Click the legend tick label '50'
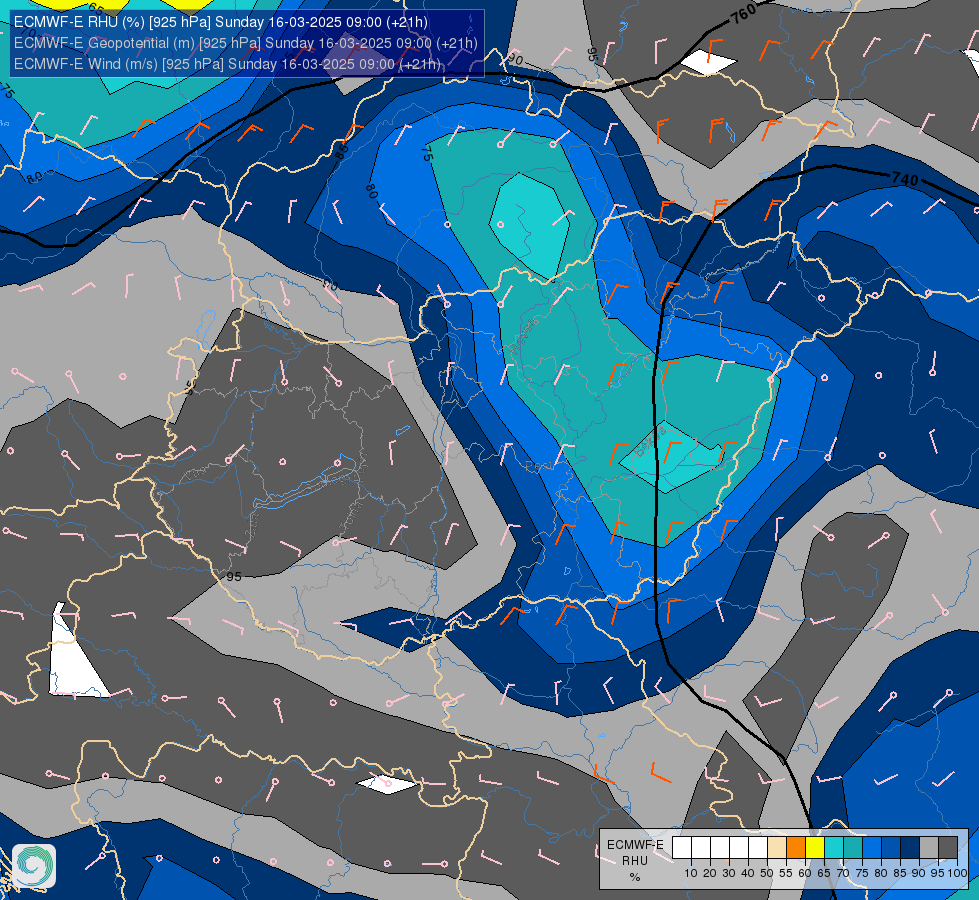Viewport: 979px width, 900px height. [x=767, y=873]
